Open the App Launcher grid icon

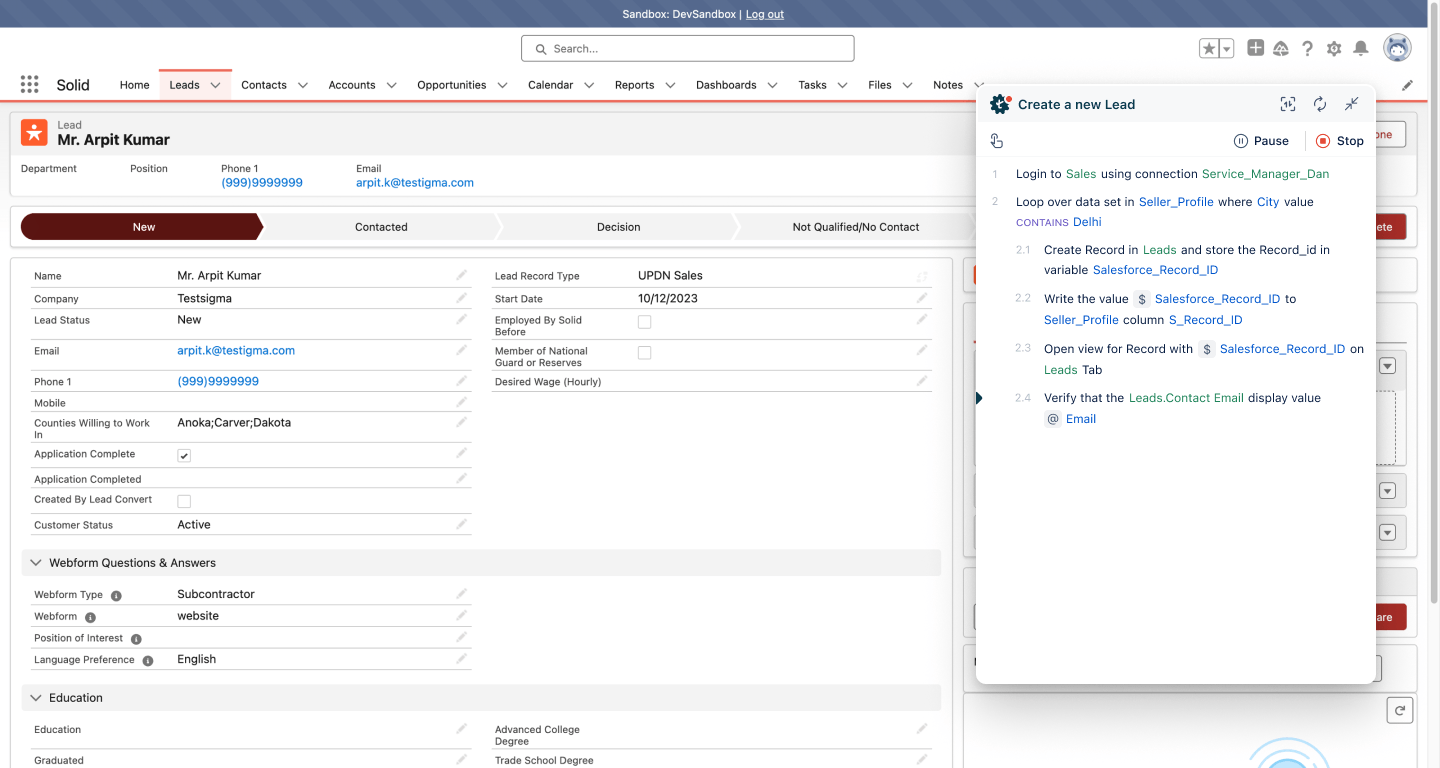tap(29, 85)
